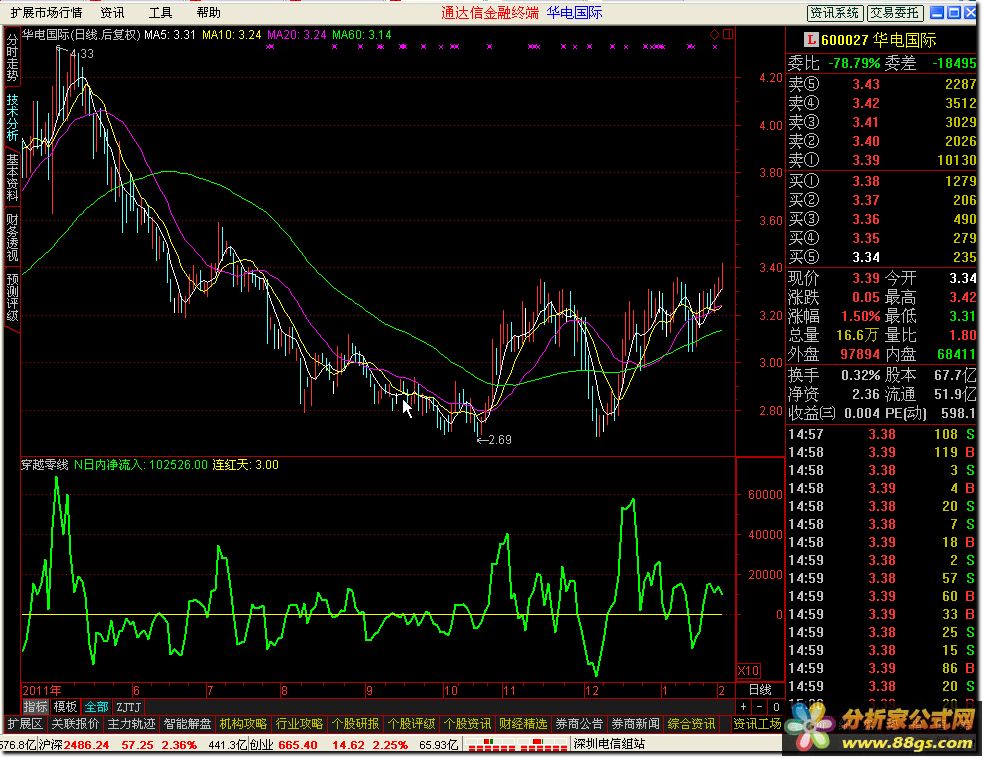This screenshot has width=984, height=758.
Task: Click the split-window square icon above the chart
Action: tap(728, 35)
